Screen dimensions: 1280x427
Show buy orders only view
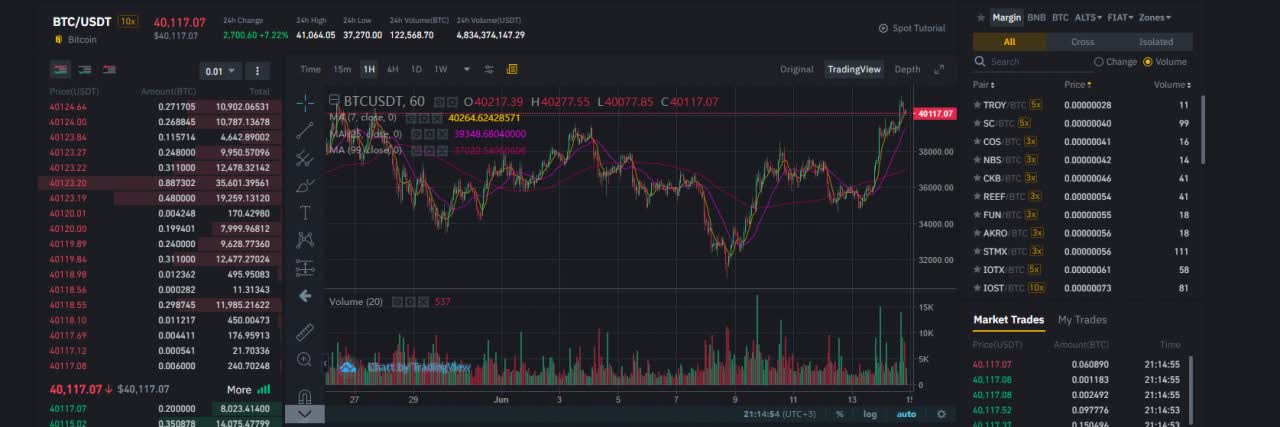click(x=85, y=70)
